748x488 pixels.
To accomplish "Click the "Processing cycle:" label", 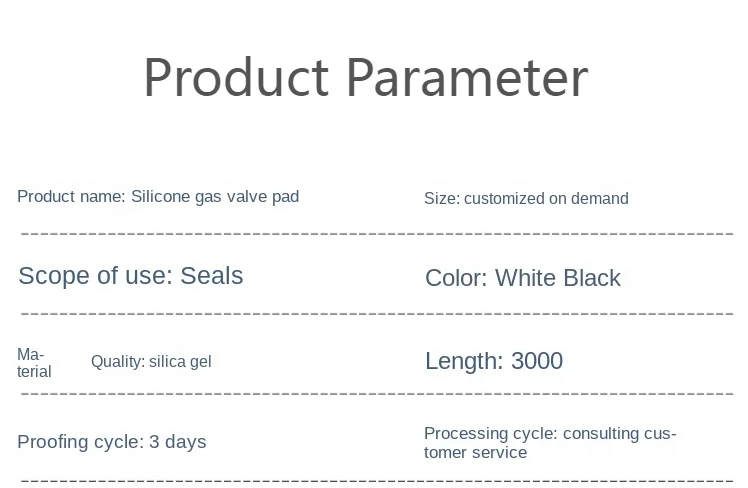I will pyautogui.click(x=490, y=433).
